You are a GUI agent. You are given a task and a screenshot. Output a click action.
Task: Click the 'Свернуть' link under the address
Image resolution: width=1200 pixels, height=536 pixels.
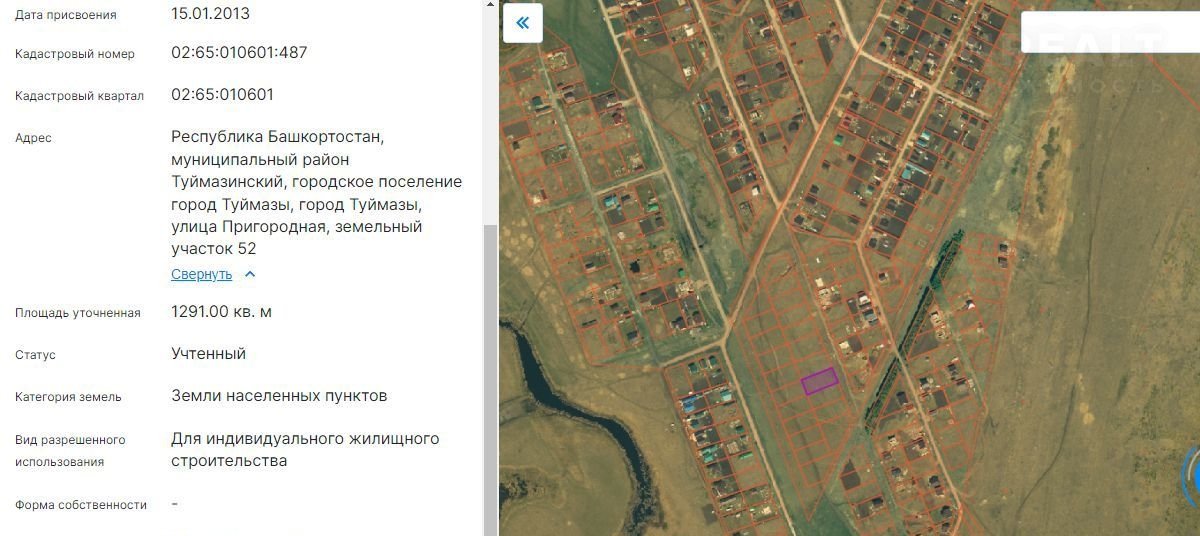(201, 274)
